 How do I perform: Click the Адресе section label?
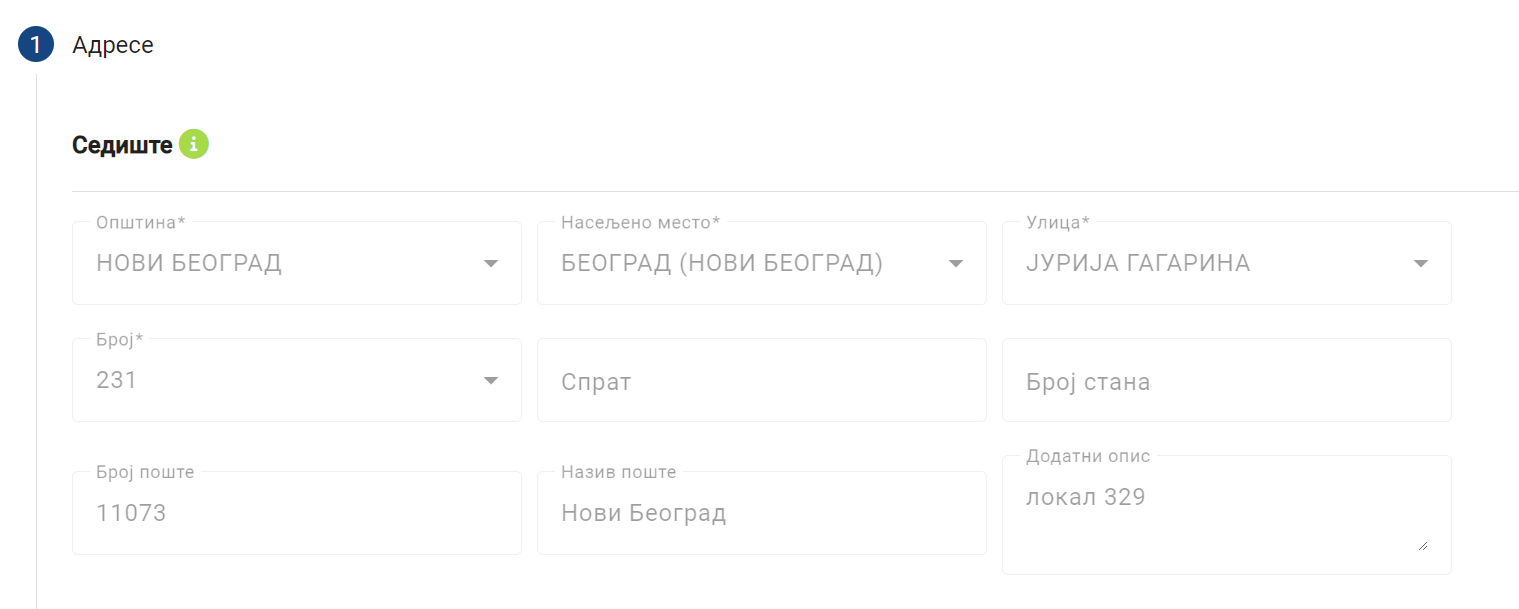point(111,44)
